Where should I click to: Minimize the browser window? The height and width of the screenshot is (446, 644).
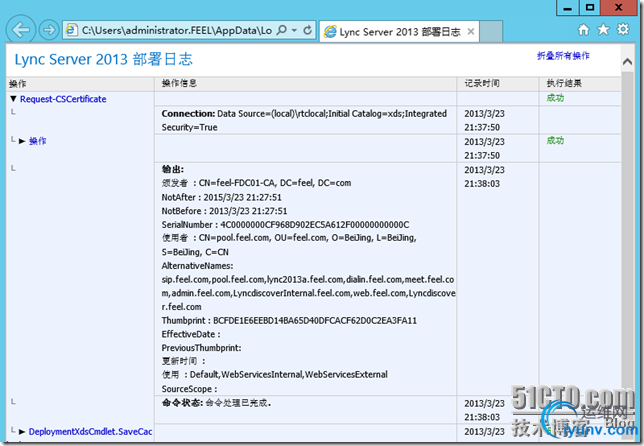[x=568, y=8]
